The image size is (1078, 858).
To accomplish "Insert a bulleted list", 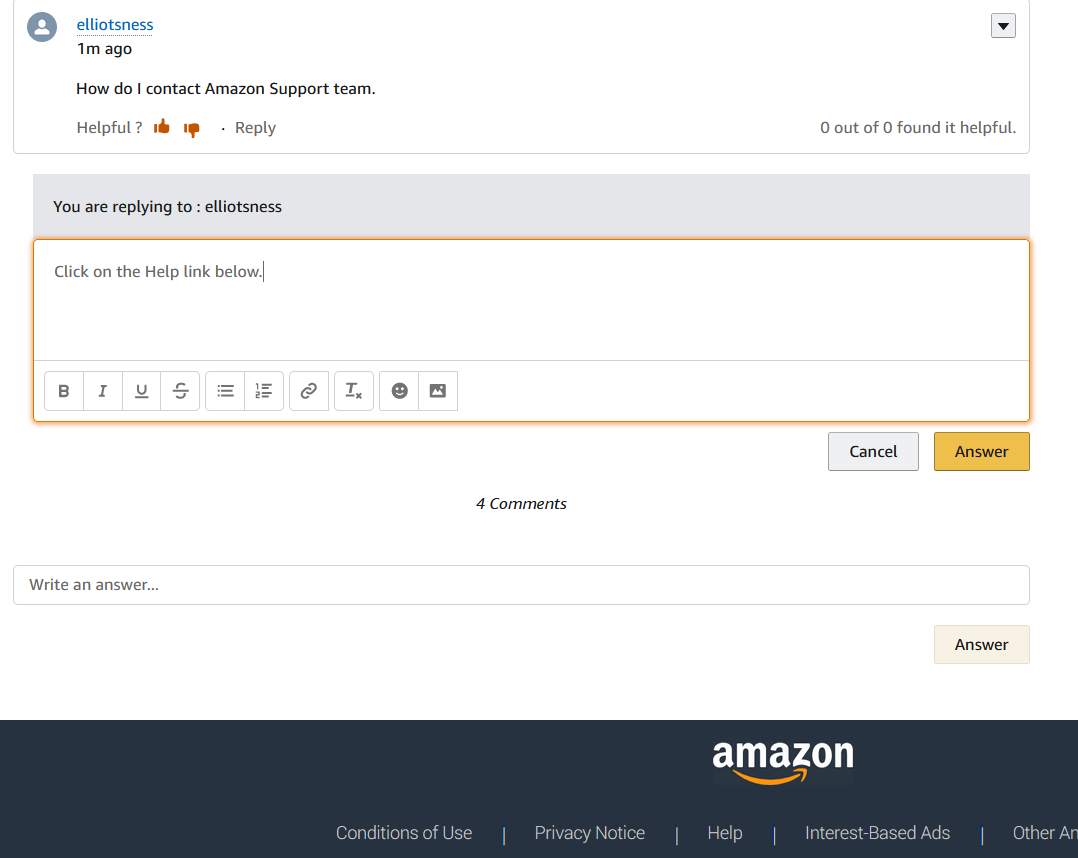I will [225, 390].
